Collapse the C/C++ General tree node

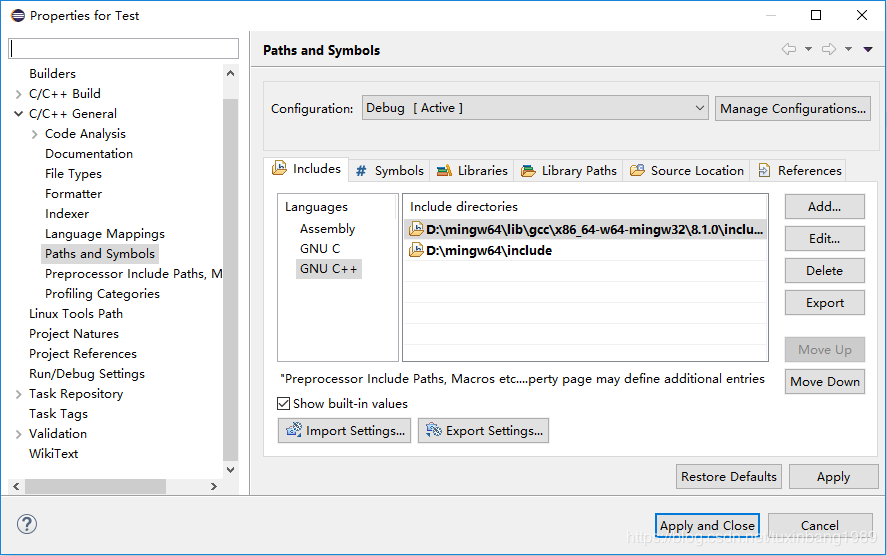[19, 114]
